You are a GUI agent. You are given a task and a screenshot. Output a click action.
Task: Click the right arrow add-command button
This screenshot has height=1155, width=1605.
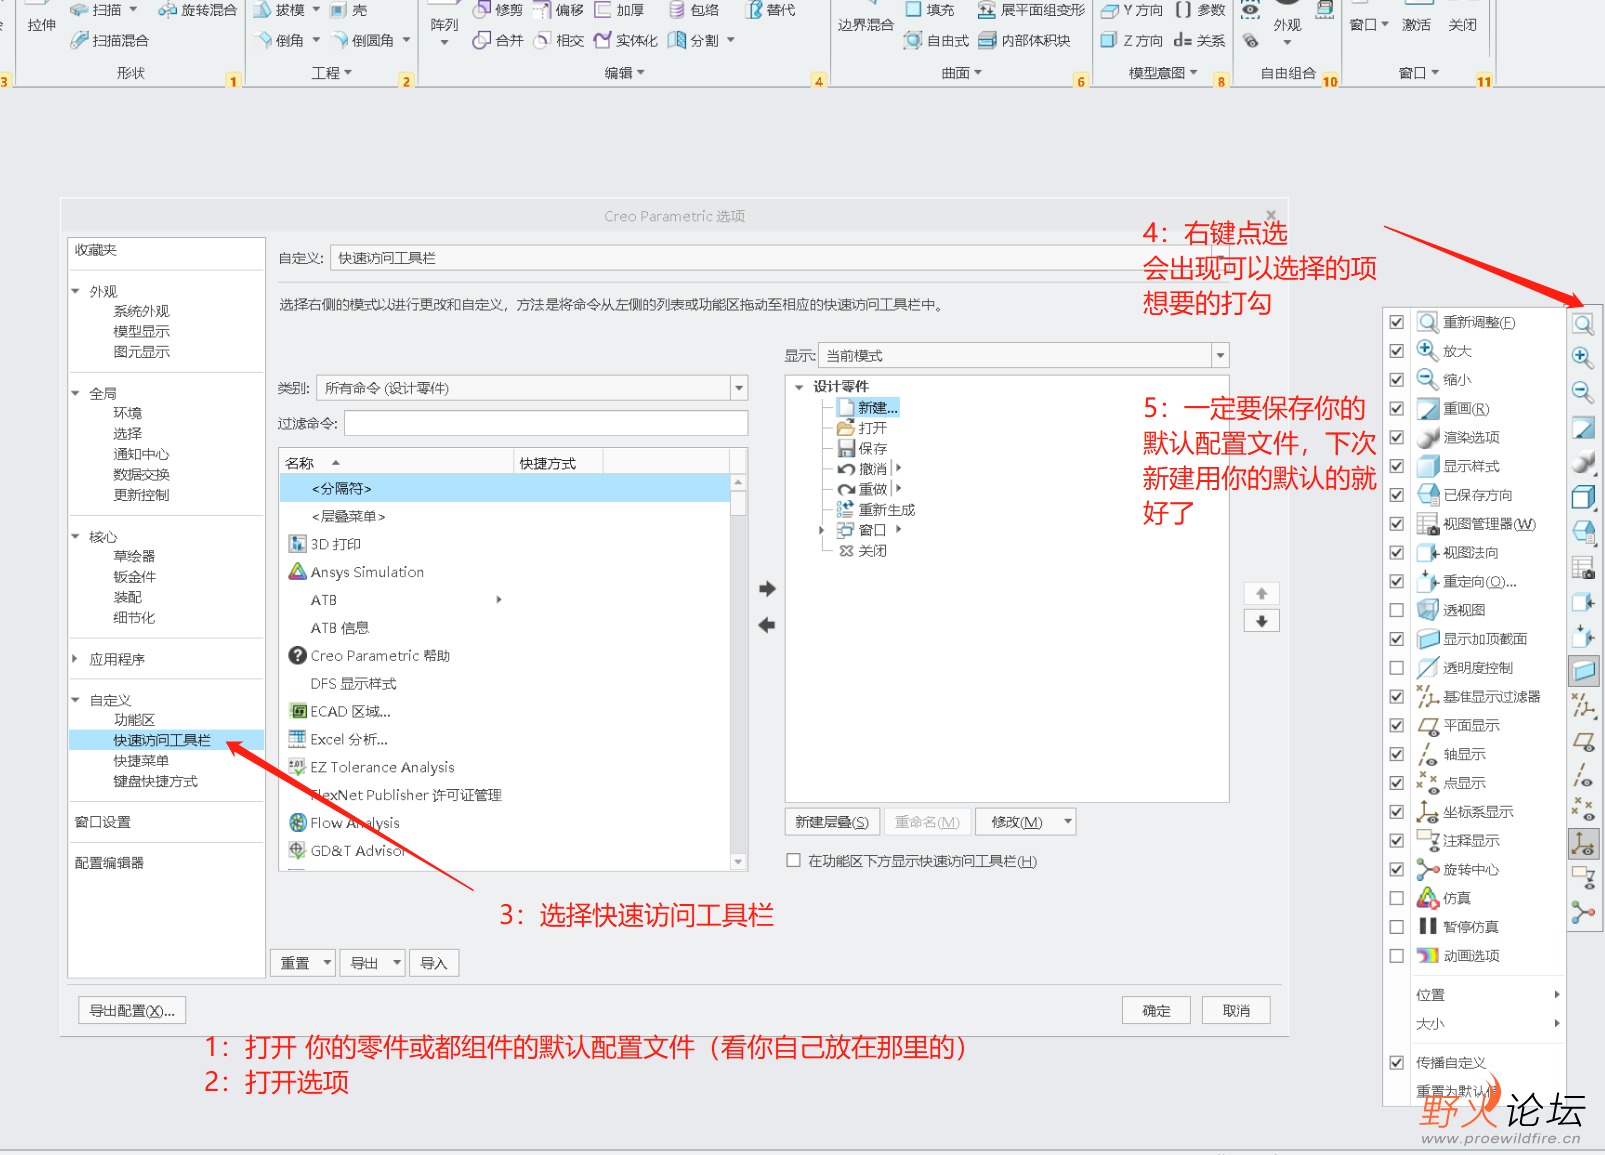coord(767,589)
